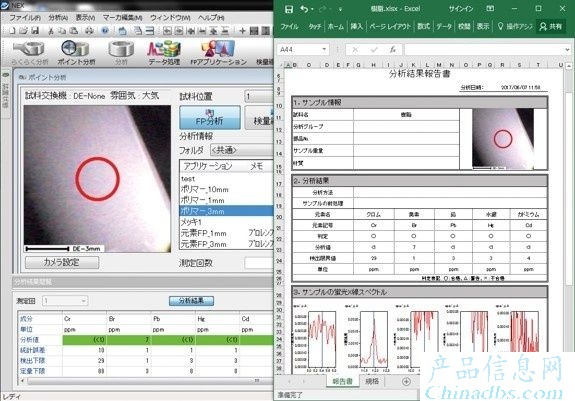Screen dimensions: 575x401
Task: Click the 分析結果 results button
Action: [x=191, y=301]
